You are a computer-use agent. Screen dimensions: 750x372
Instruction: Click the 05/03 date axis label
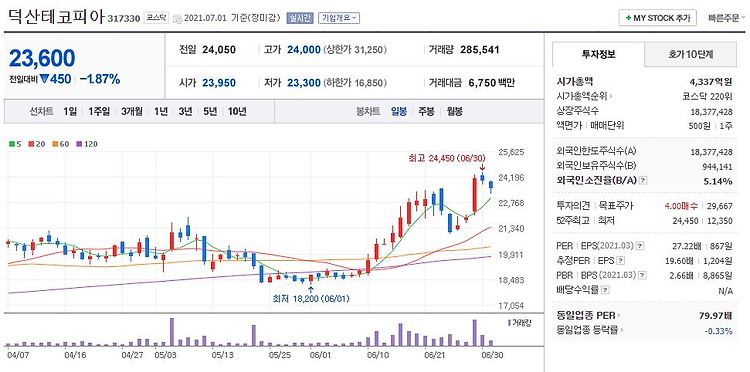click(164, 355)
